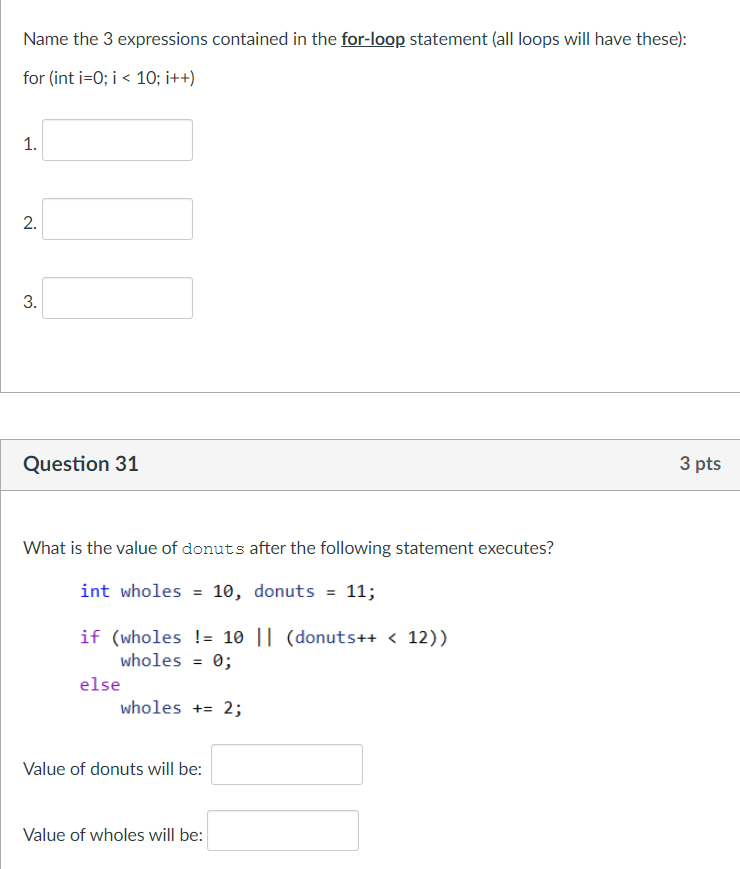Click inside answer box 2
The height and width of the screenshot is (869, 740).
point(117,219)
